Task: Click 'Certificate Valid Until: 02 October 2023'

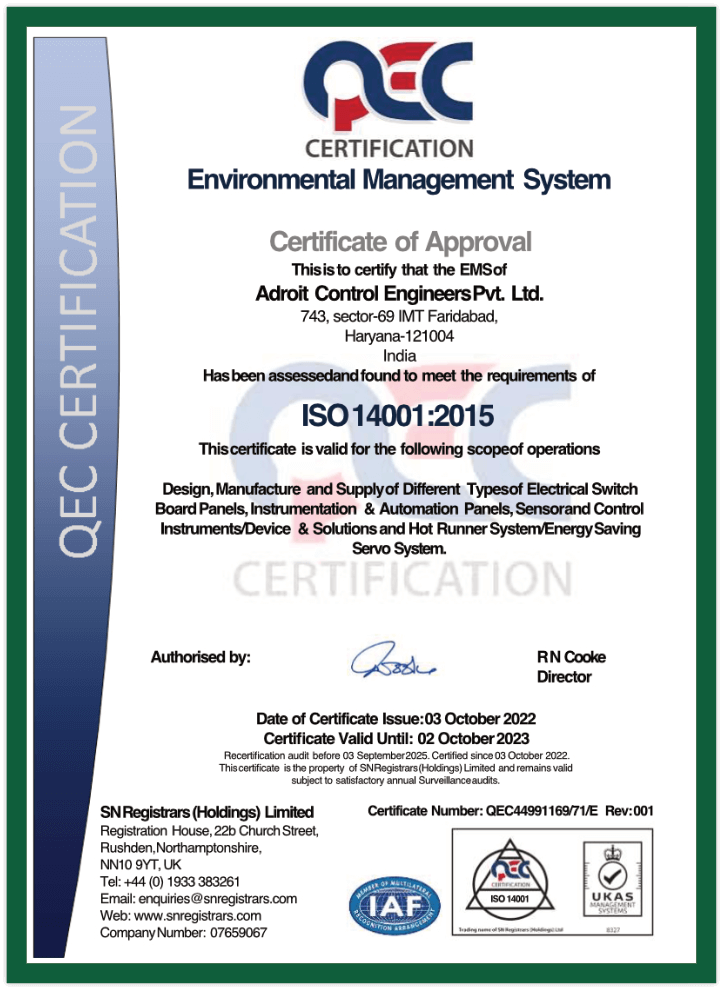Action: coord(397,739)
